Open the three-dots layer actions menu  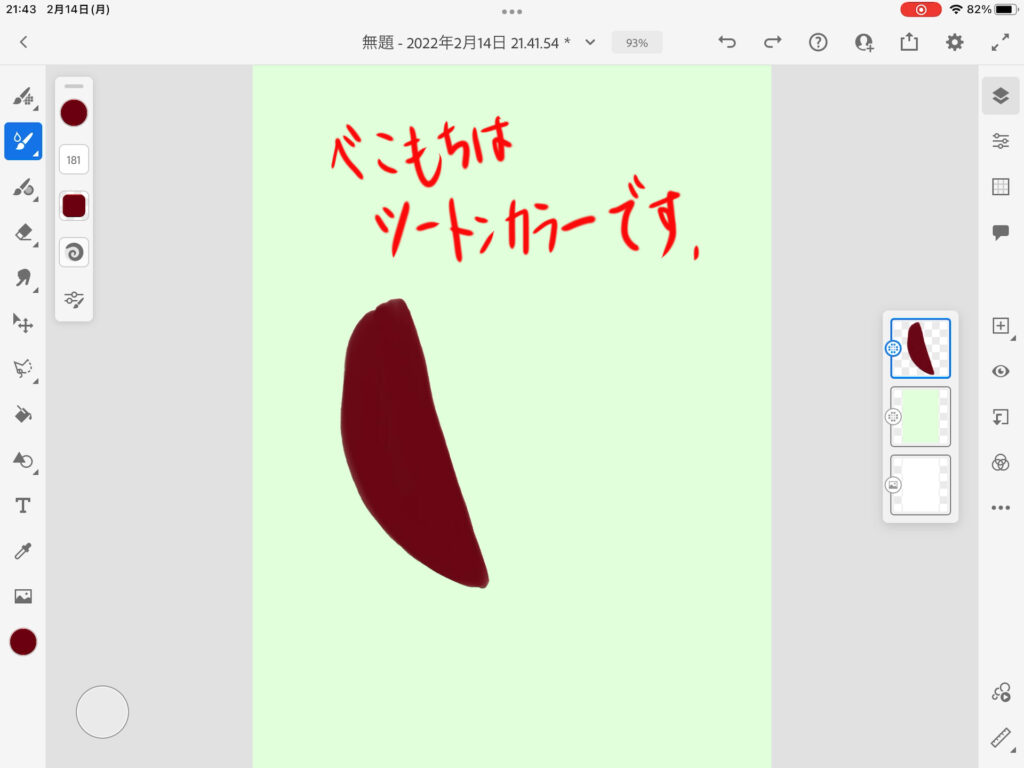point(1000,508)
